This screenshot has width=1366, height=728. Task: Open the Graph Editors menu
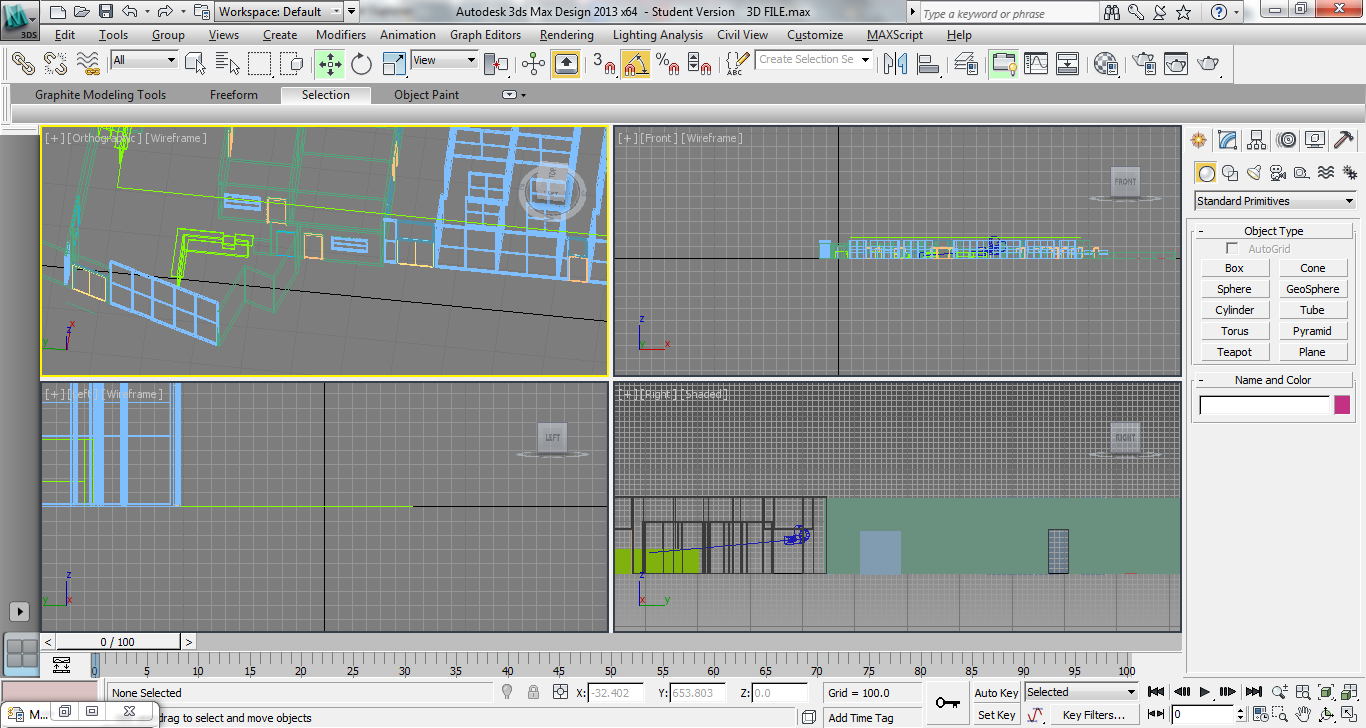click(x=485, y=35)
